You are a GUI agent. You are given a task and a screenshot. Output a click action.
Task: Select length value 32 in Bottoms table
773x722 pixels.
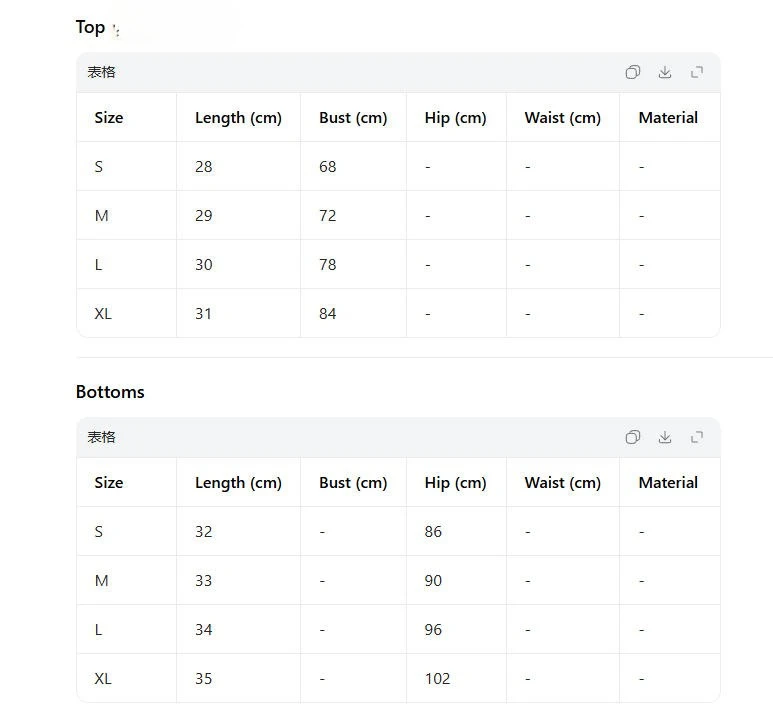(x=204, y=531)
